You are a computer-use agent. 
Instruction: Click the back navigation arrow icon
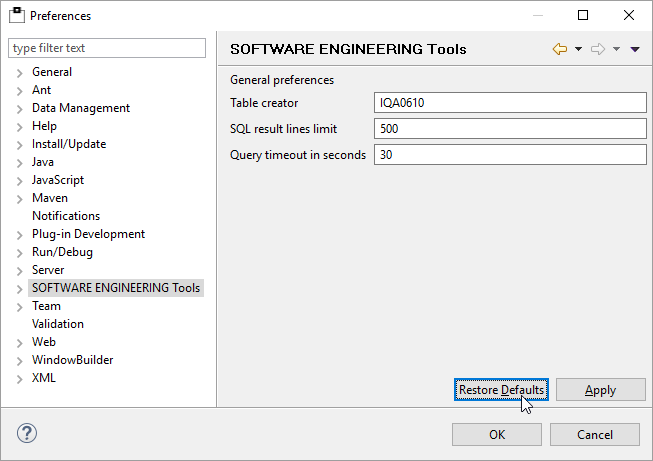click(x=559, y=49)
